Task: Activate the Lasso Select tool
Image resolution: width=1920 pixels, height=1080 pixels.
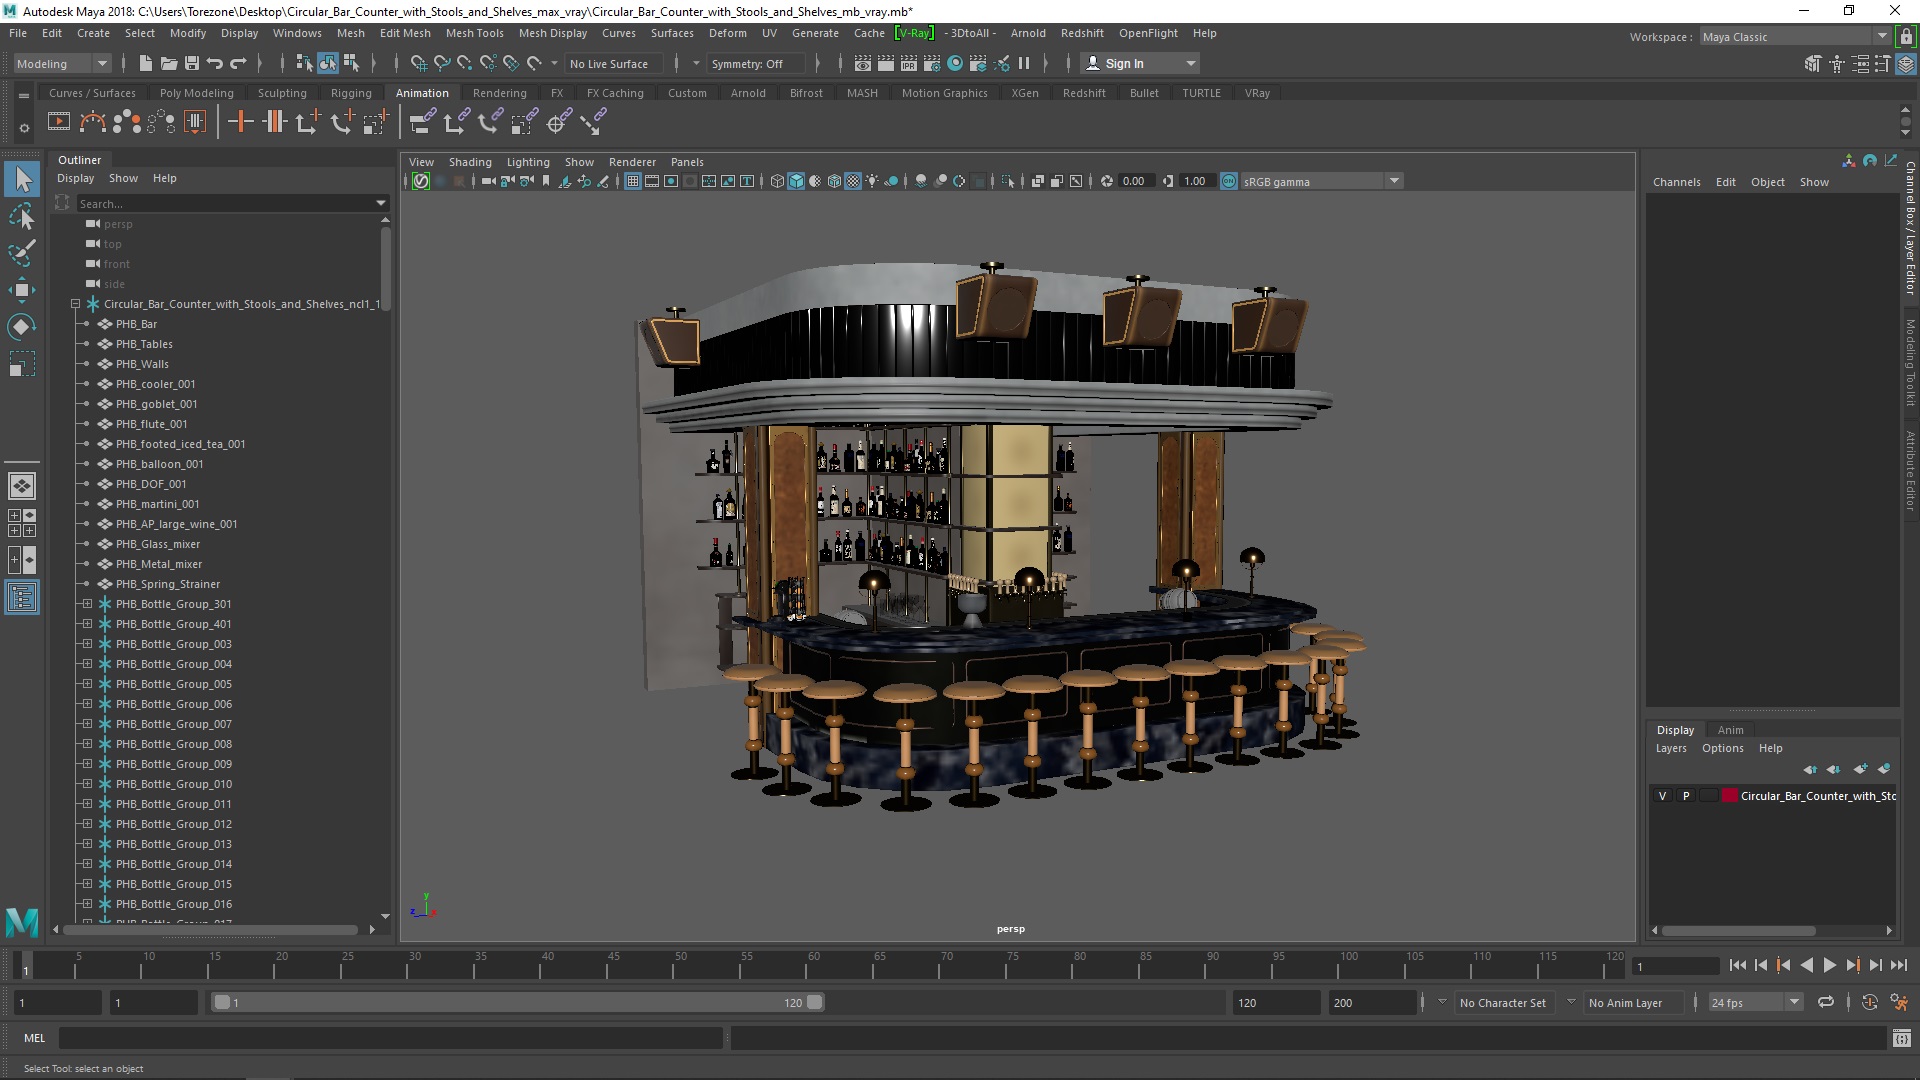Action: point(22,216)
